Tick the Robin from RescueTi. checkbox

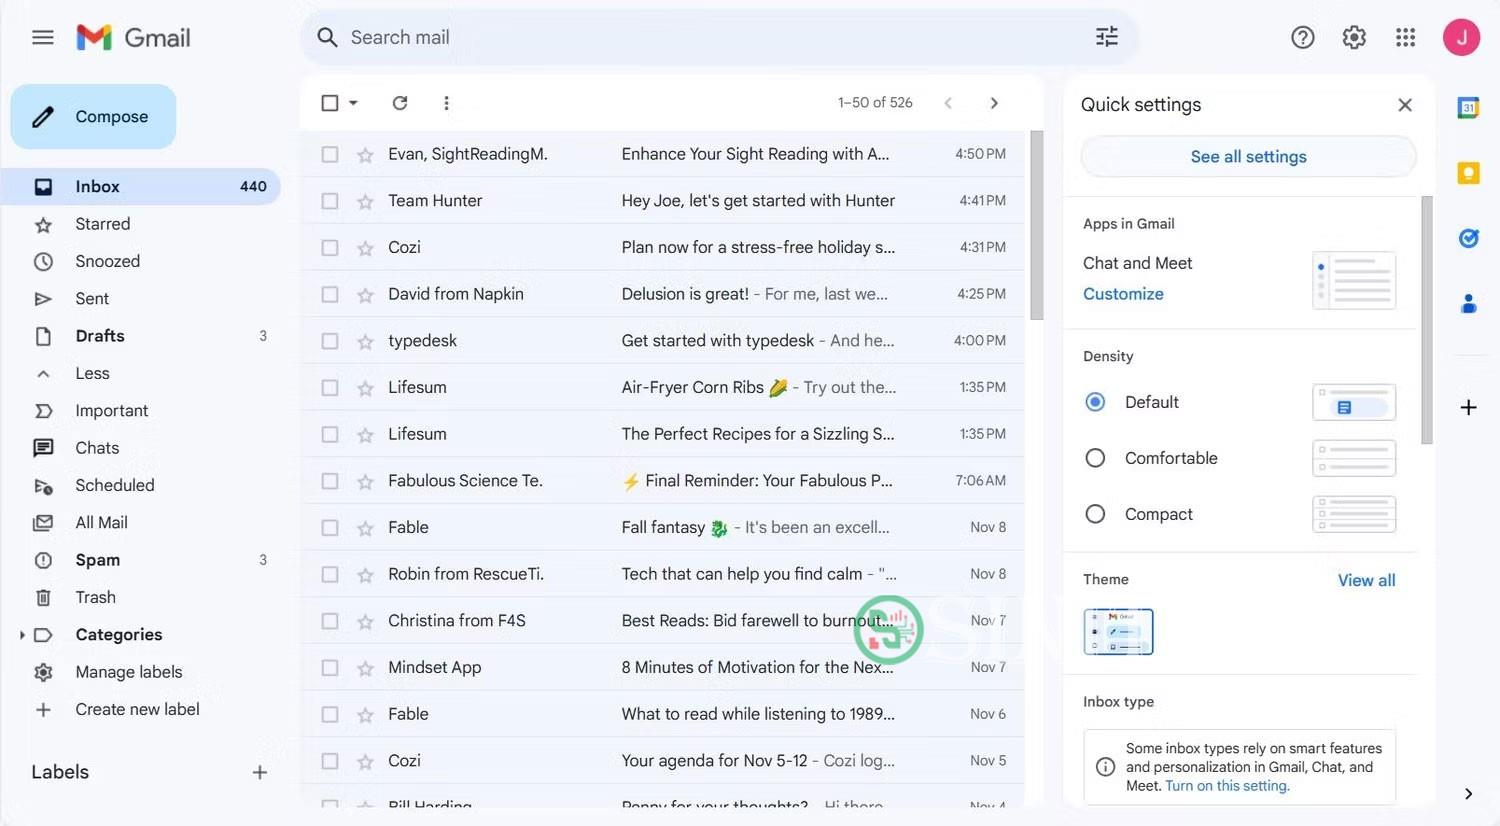pyautogui.click(x=330, y=575)
